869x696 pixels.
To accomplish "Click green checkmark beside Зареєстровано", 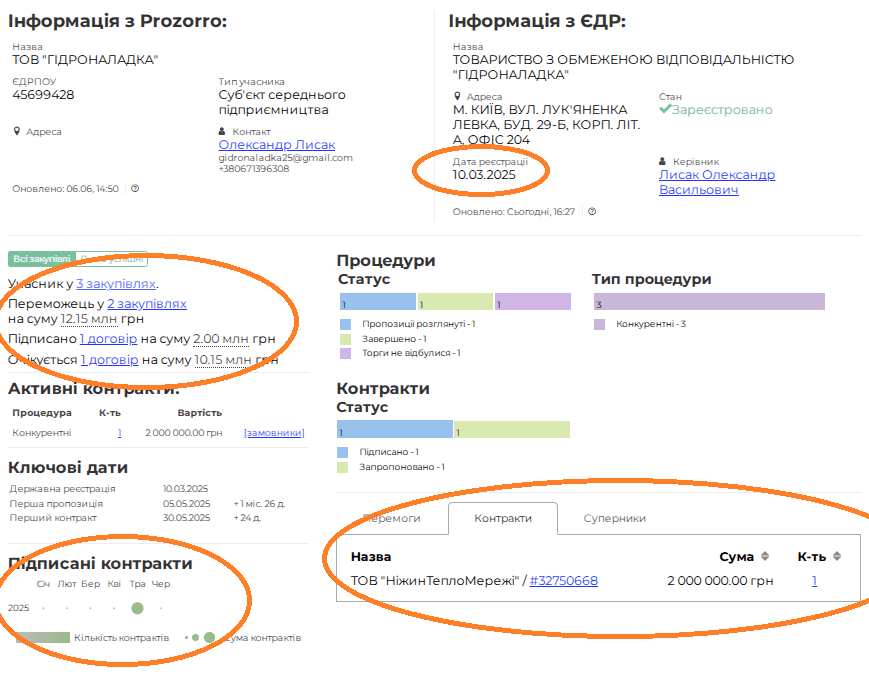I will coord(664,109).
